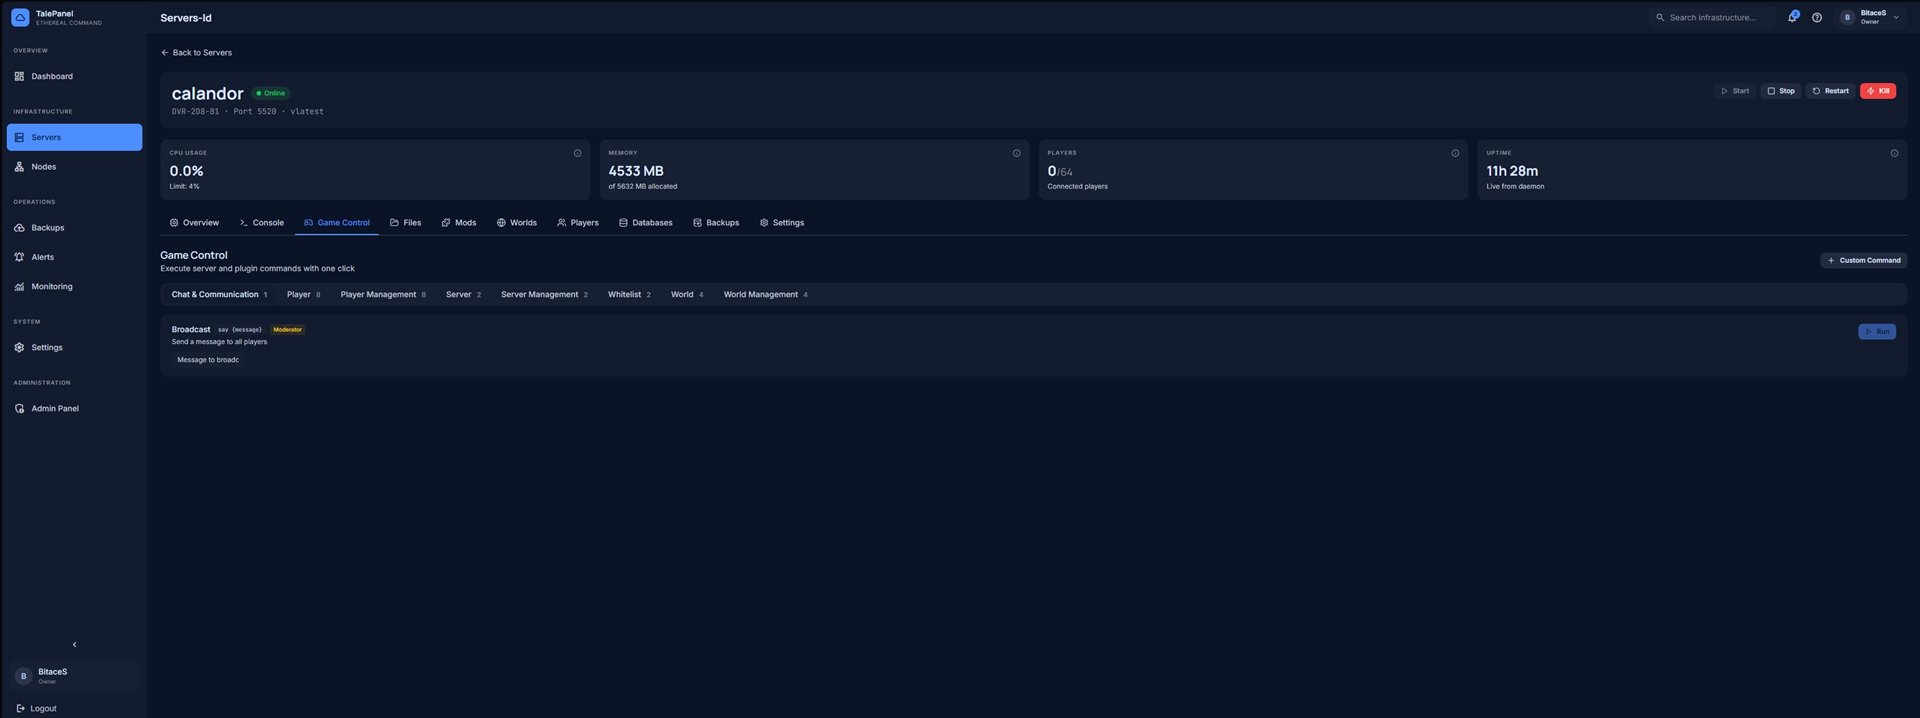Click the broadcast message input field
Screen dimensions: 1920x718
click(208, 360)
